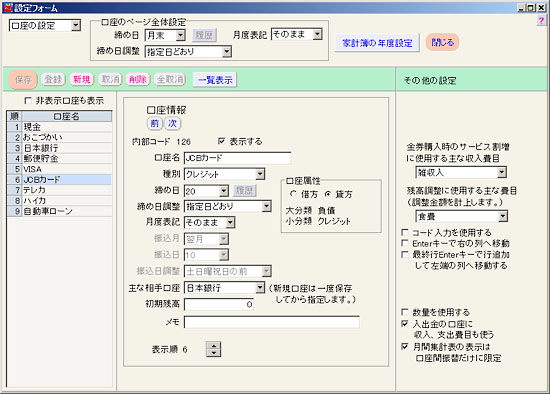Select the 自動車ローン account row
Screen dimensions: 550x394
pos(60,211)
